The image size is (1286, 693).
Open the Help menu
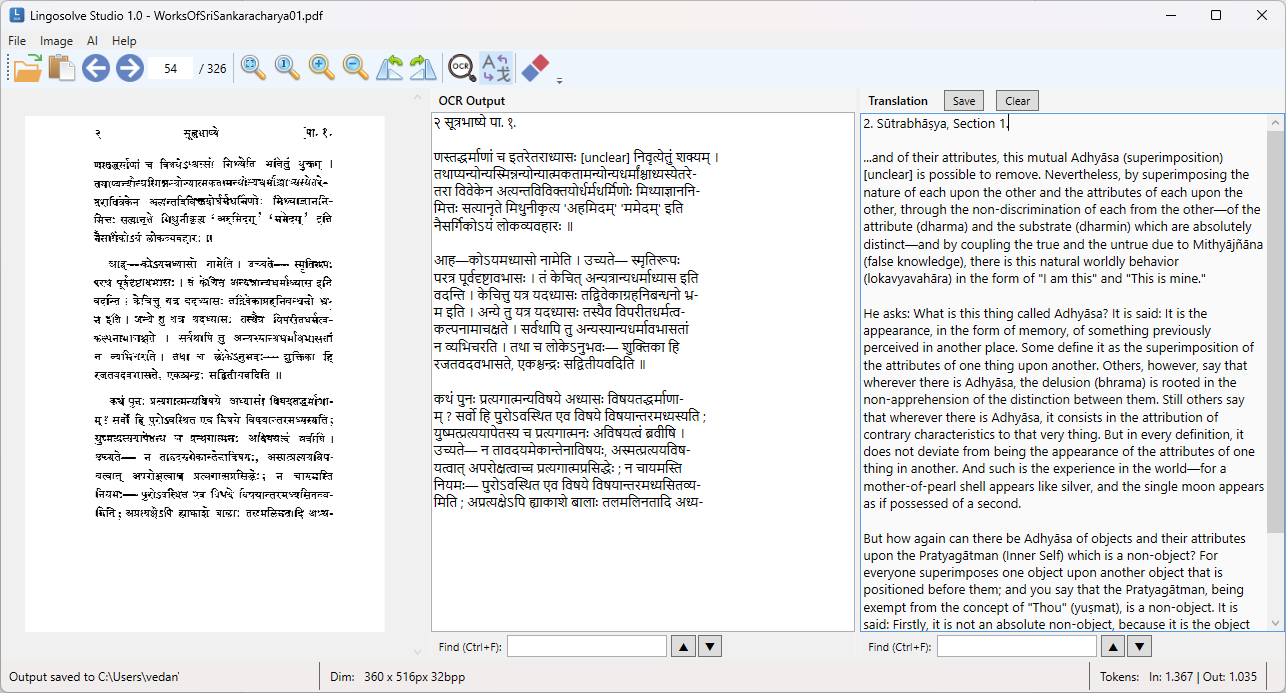click(124, 41)
